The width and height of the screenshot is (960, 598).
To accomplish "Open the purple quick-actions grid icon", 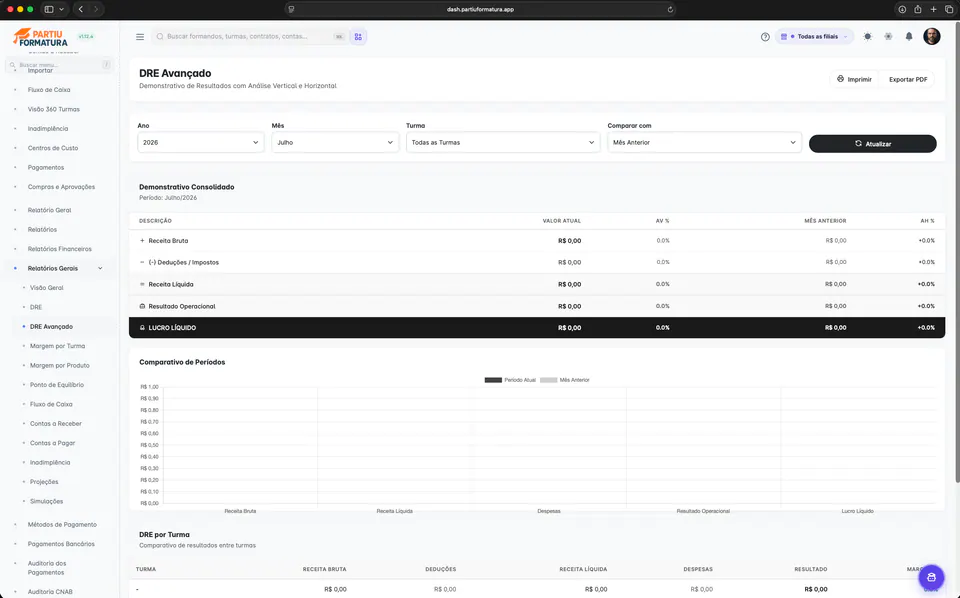I will (358, 37).
